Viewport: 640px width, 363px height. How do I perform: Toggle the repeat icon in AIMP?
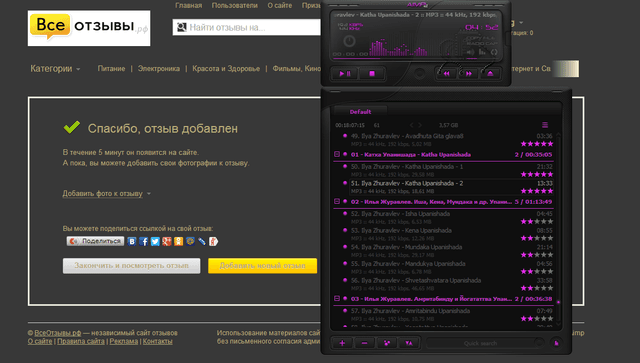click(494, 52)
